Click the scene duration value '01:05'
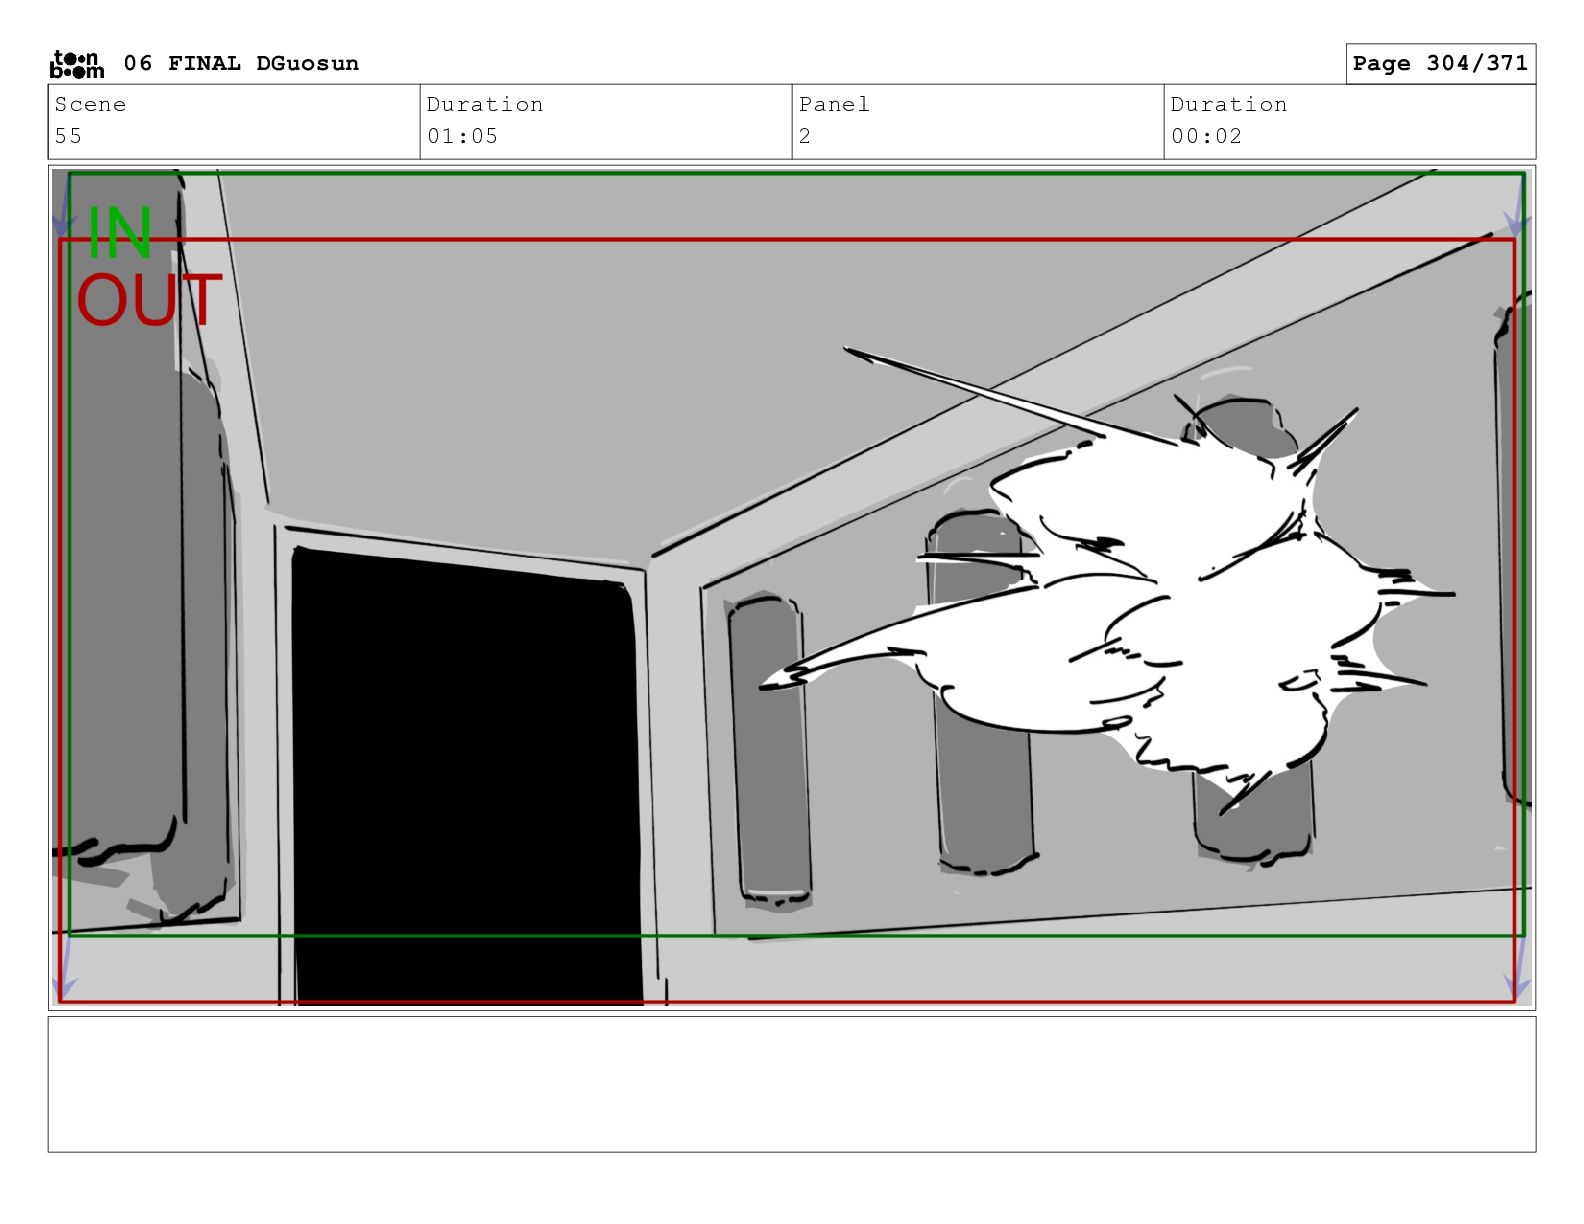The width and height of the screenshot is (1584, 1224). tap(462, 136)
